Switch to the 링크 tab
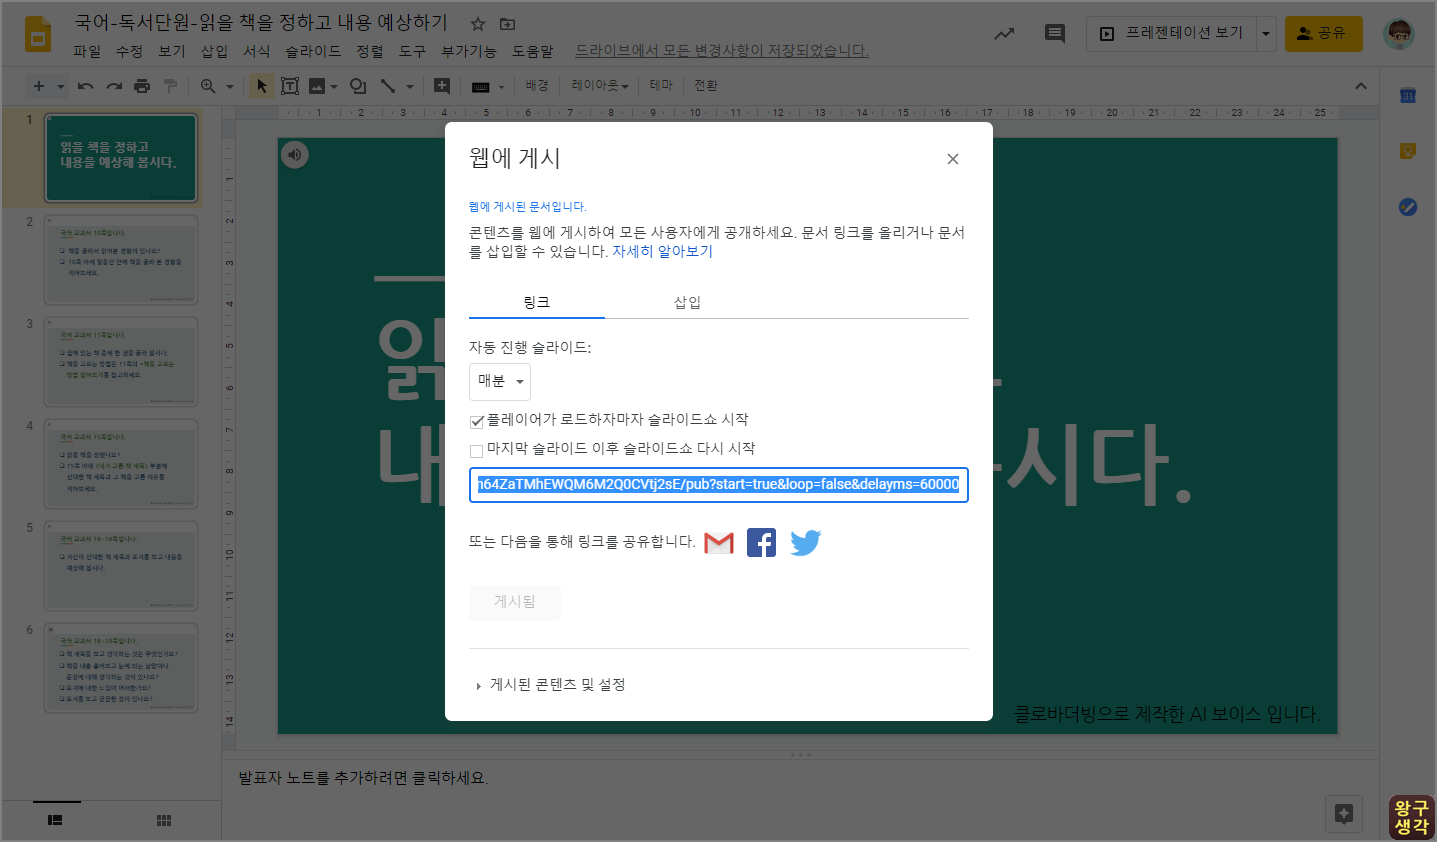 pyautogui.click(x=537, y=302)
